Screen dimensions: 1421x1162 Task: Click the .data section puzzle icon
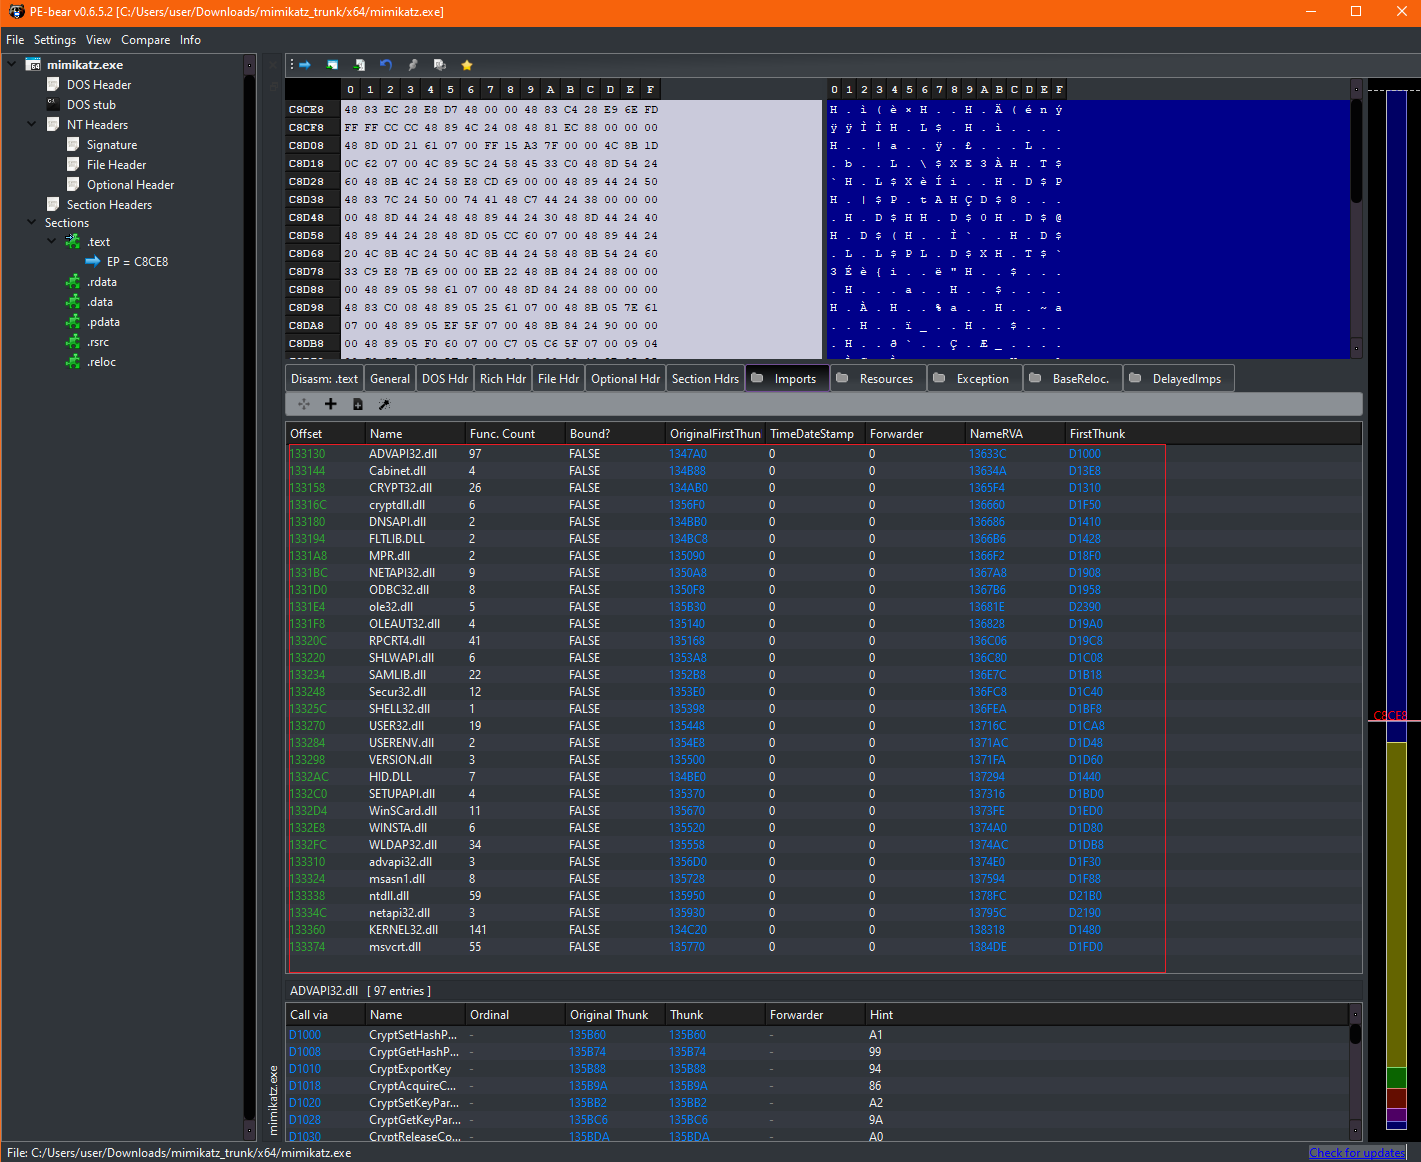tap(73, 302)
